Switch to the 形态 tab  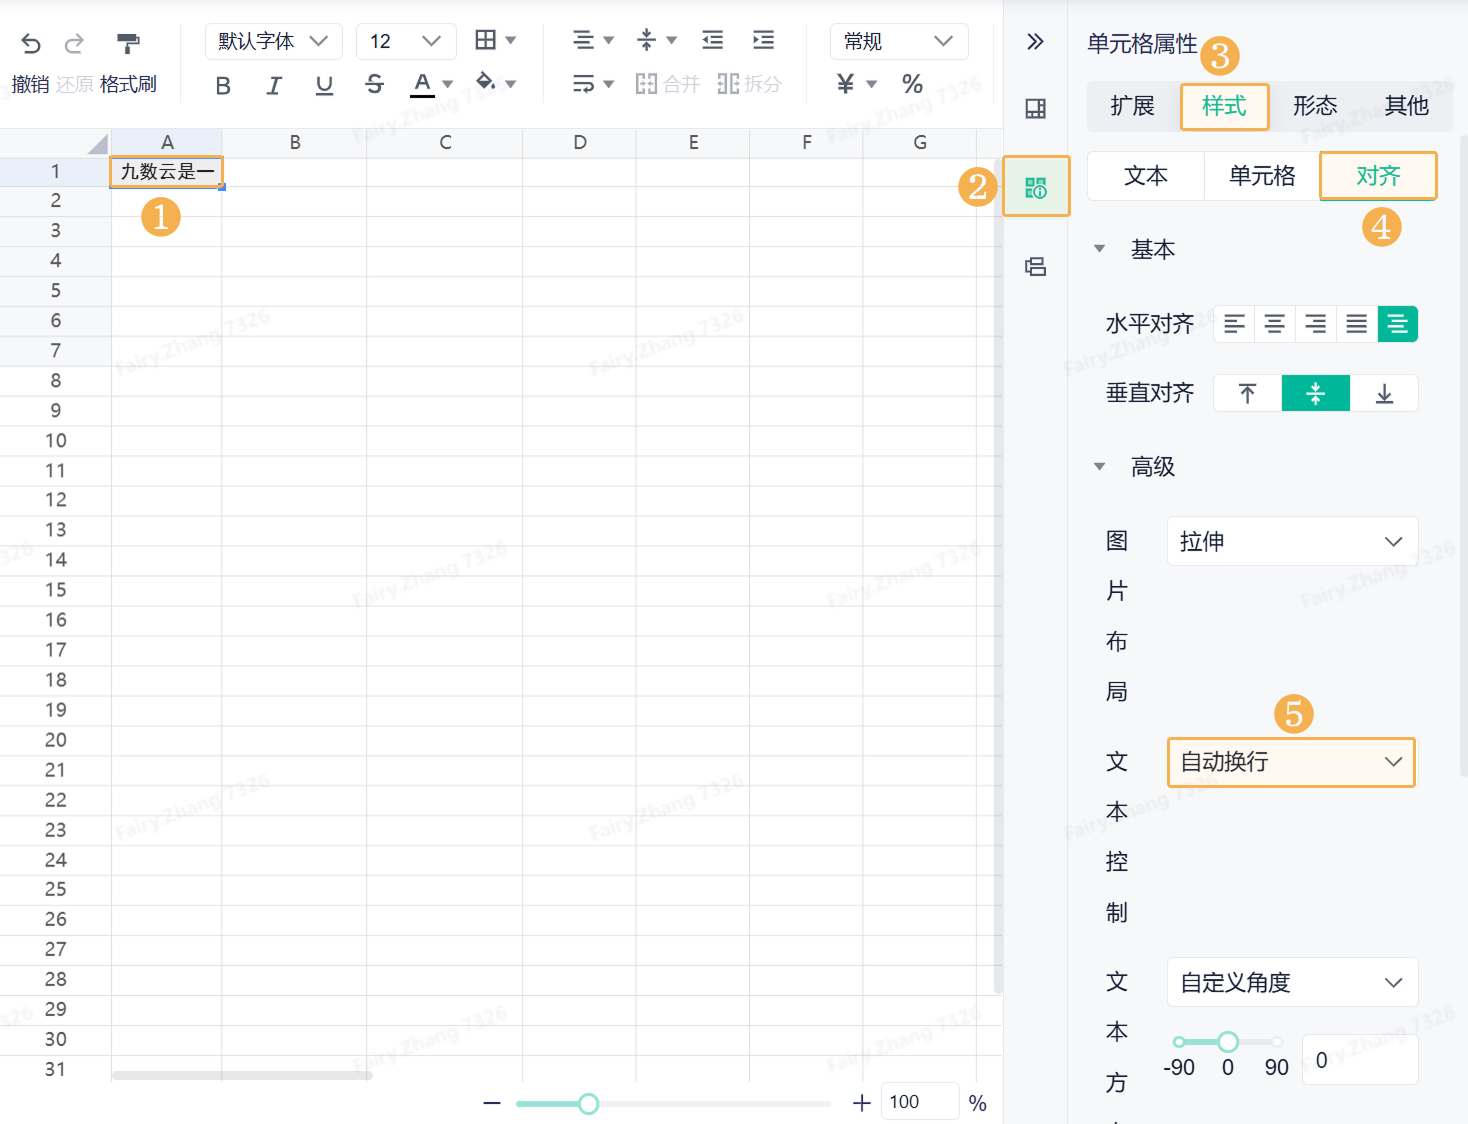(x=1315, y=106)
